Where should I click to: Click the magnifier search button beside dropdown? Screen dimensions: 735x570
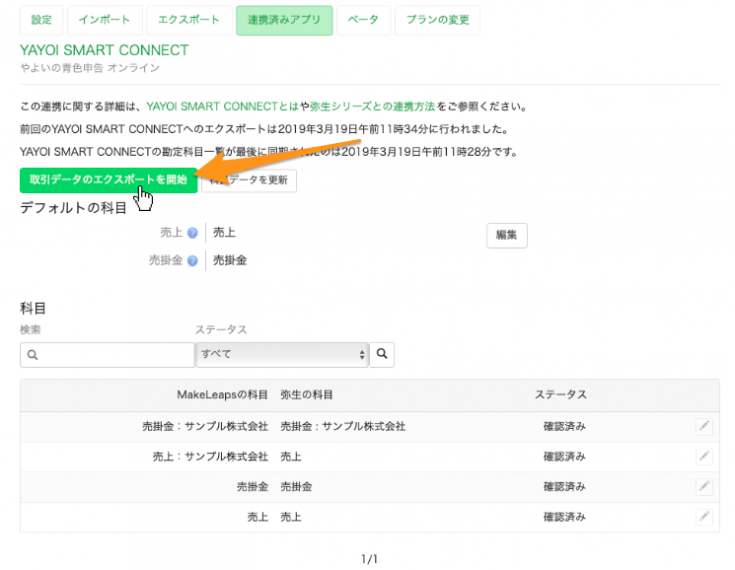382,354
